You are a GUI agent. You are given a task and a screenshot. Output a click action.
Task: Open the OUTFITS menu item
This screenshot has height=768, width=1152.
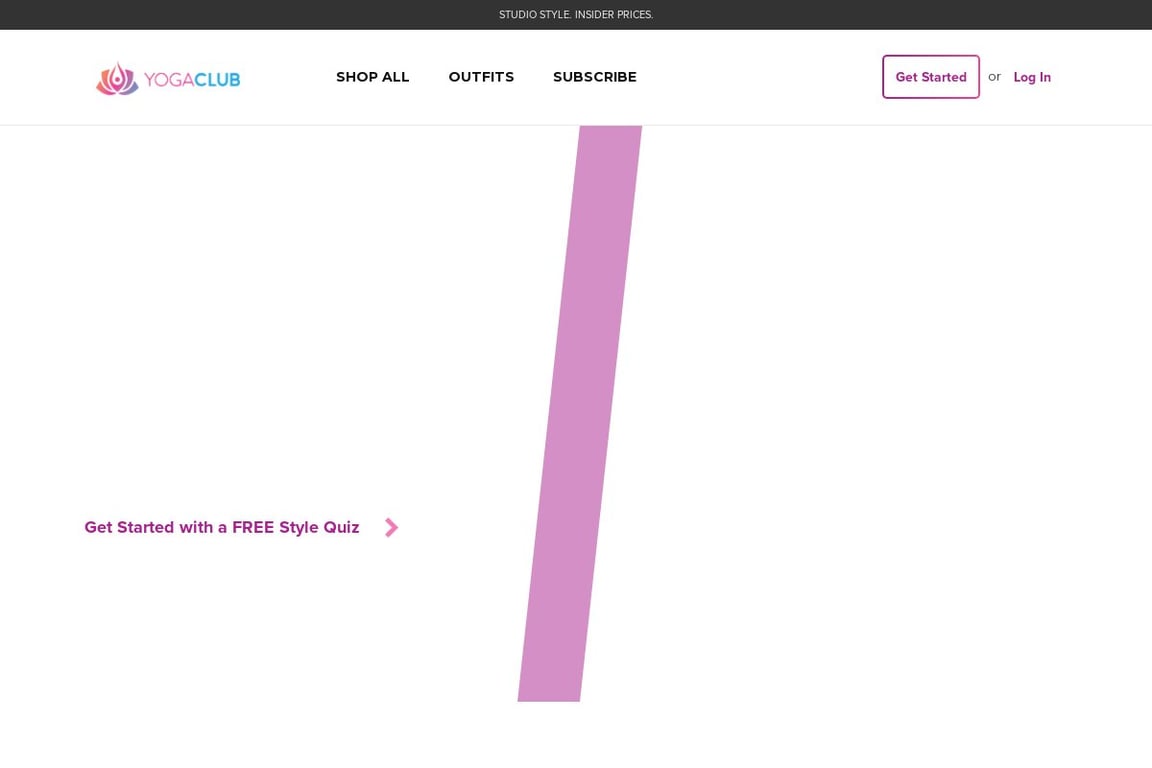tap(481, 77)
